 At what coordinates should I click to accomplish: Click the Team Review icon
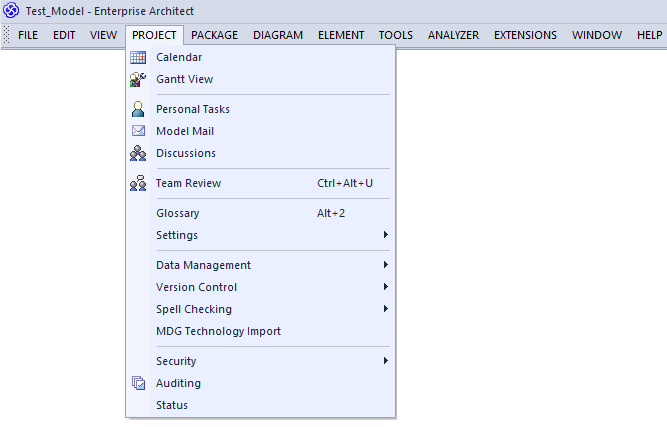pos(138,183)
